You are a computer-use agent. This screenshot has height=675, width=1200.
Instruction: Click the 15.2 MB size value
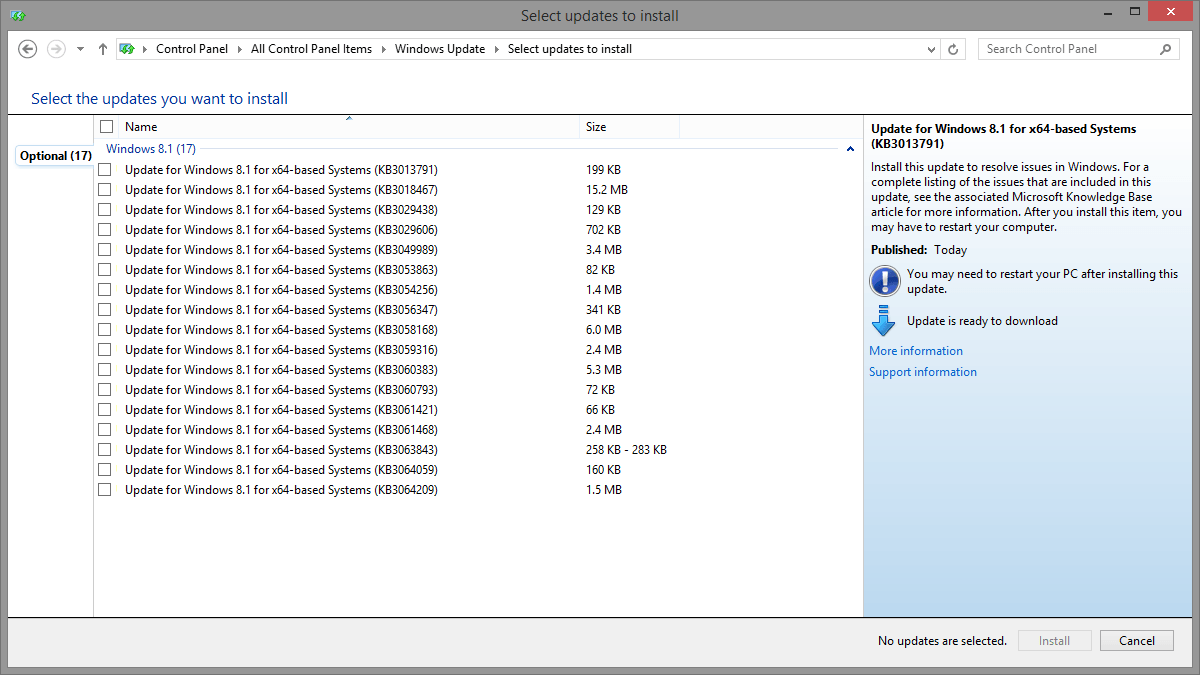[607, 190]
